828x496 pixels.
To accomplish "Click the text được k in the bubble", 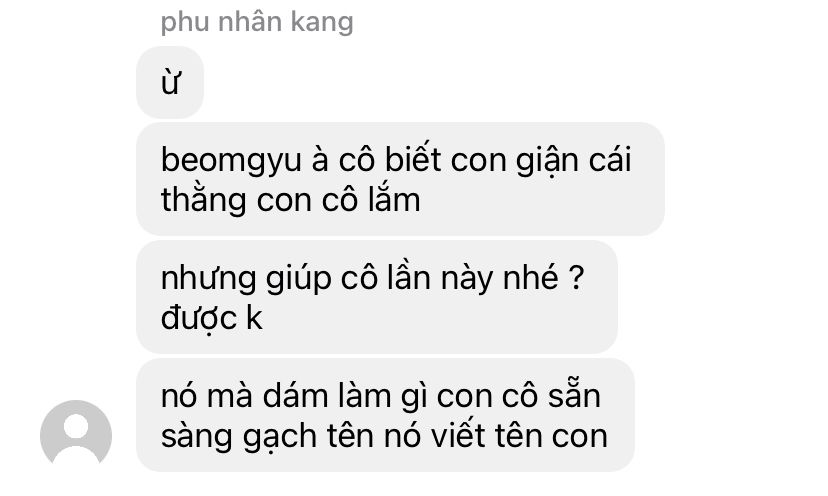I will tap(211, 319).
